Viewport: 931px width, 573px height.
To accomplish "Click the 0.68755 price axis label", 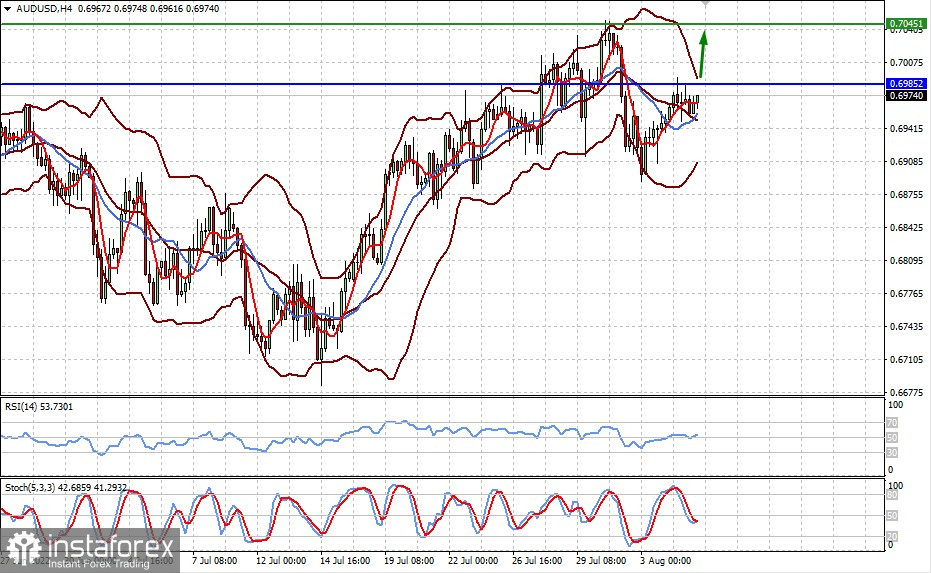I will pos(906,194).
